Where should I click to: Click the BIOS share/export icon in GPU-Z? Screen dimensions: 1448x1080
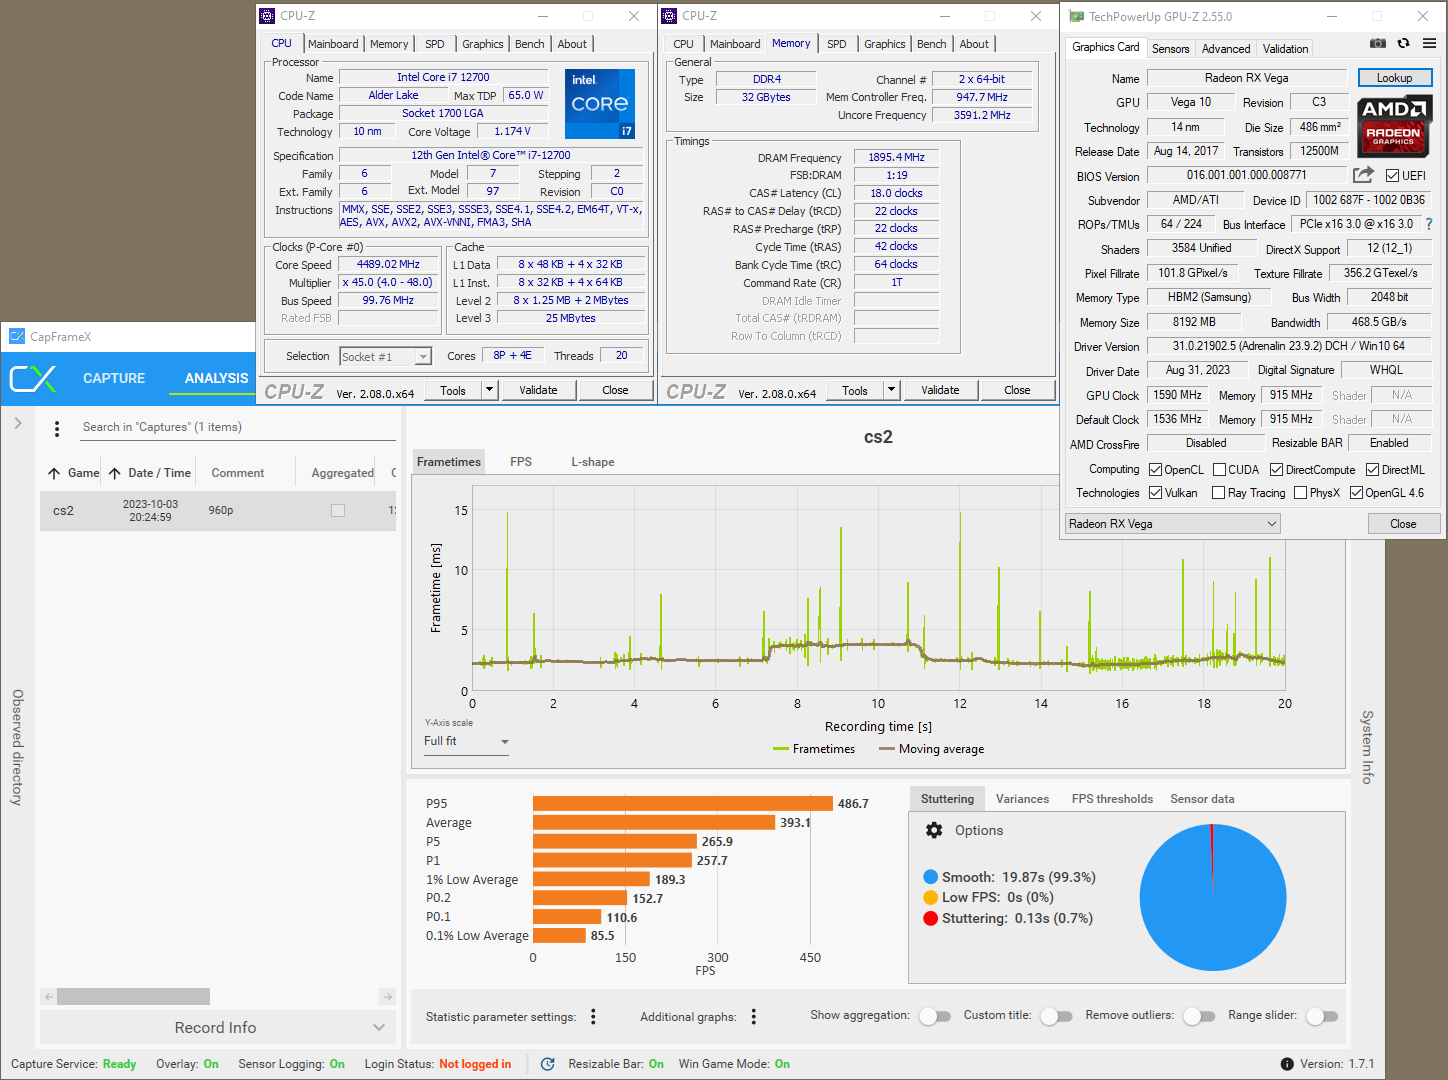(x=1363, y=175)
